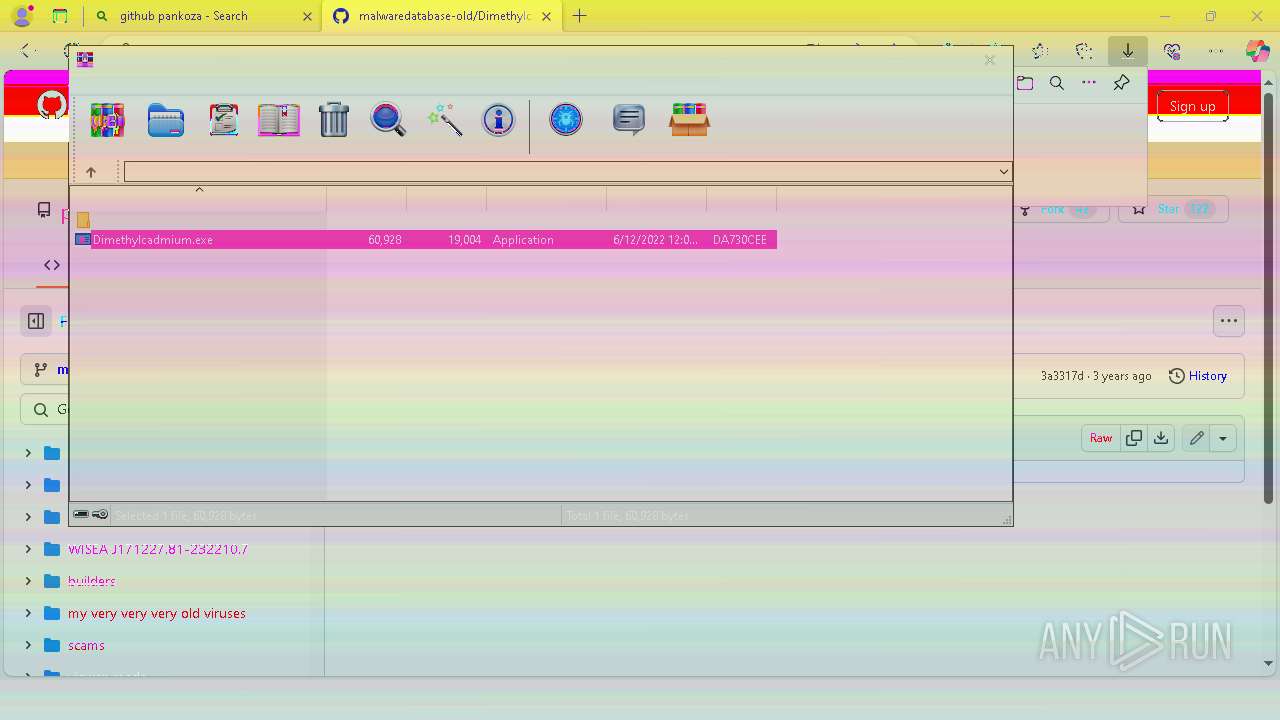Open downloads folder from the Downloads popup
Screen dimensions: 1280x720
1025,83
